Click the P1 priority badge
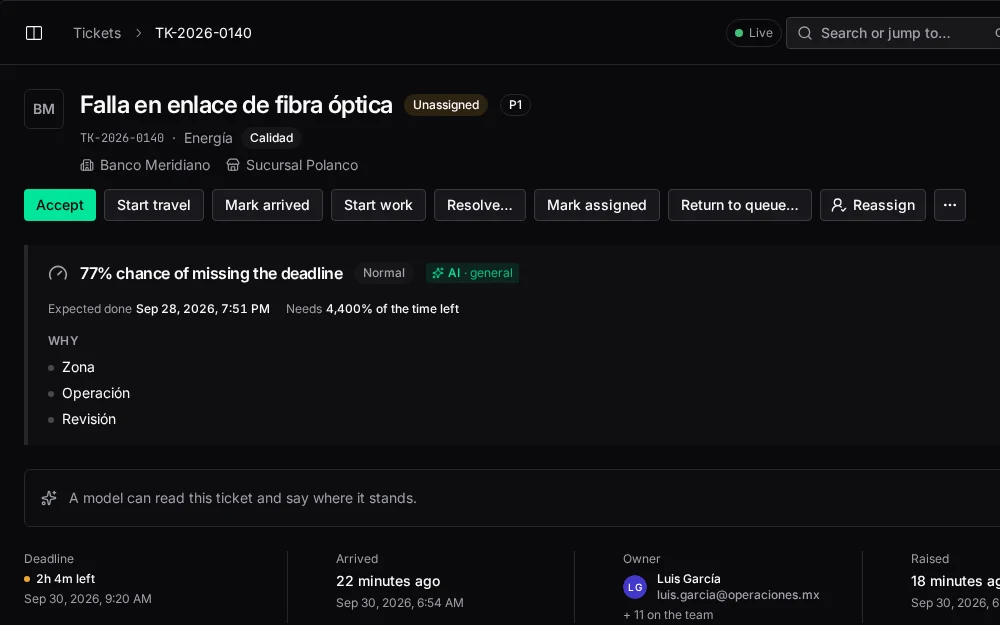This screenshot has height=625, width=1000. click(515, 105)
